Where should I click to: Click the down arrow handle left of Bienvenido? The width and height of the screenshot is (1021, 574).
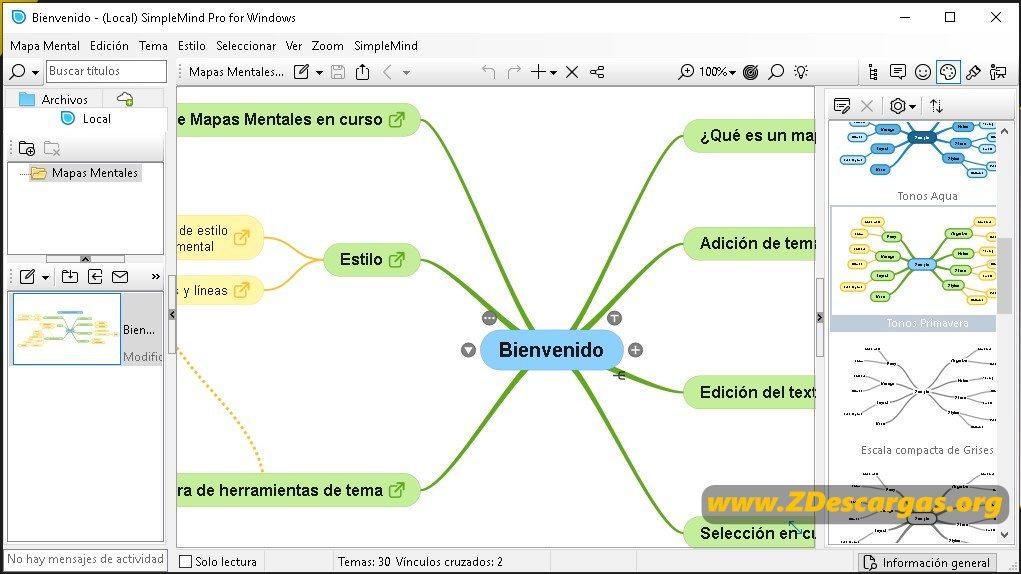point(468,350)
